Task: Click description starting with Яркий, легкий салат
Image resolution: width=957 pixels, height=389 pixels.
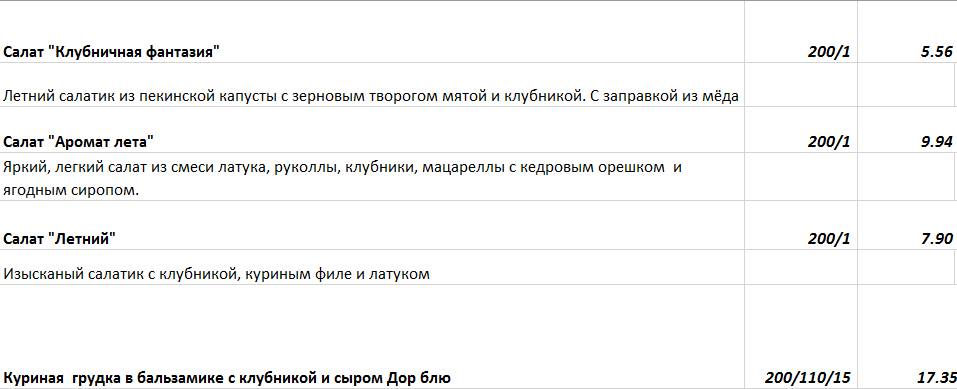Action: [372, 177]
